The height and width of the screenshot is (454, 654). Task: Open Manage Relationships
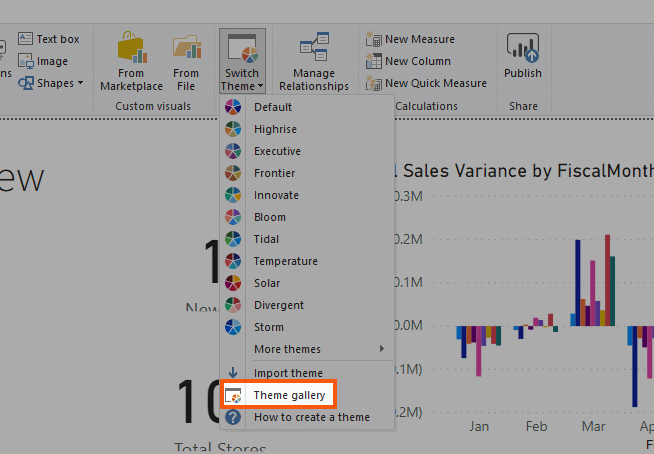point(314,62)
